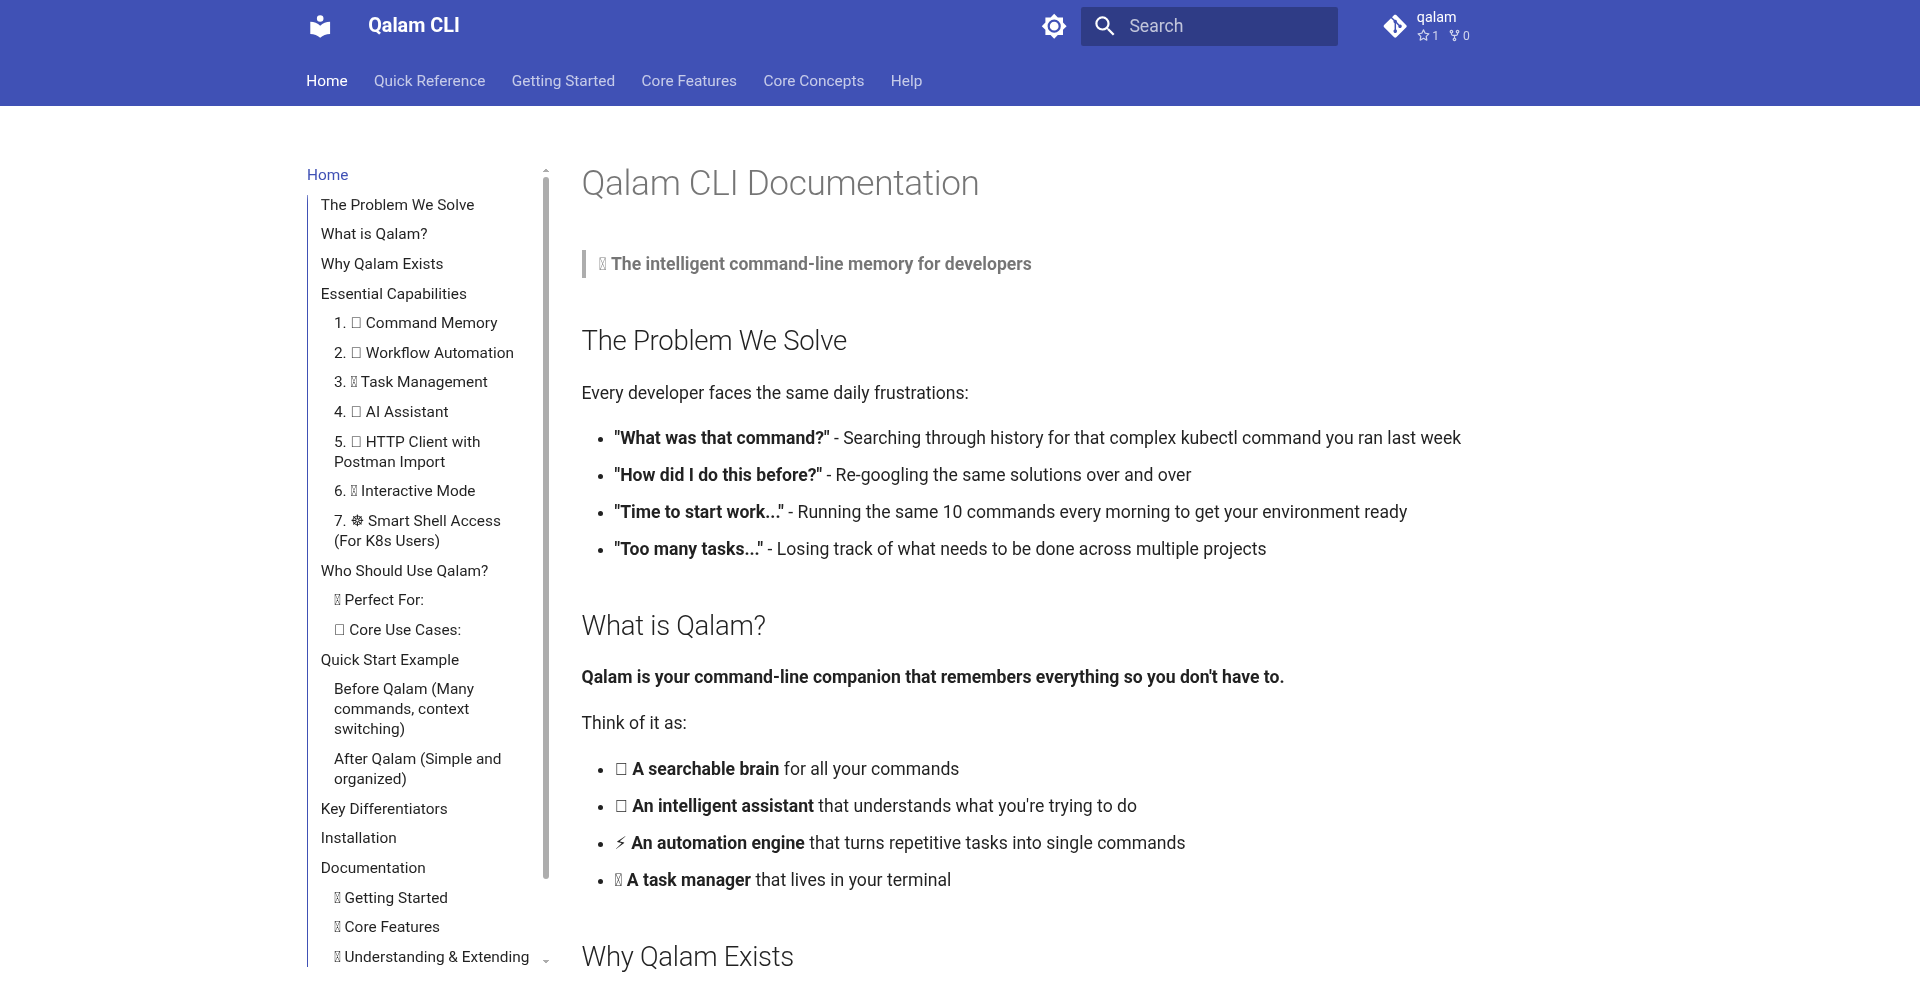This screenshot has height=993, width=1920.
Task: Open the qalam repository via the git icon
Action: pyautogui.click(x=1396, y=26)
